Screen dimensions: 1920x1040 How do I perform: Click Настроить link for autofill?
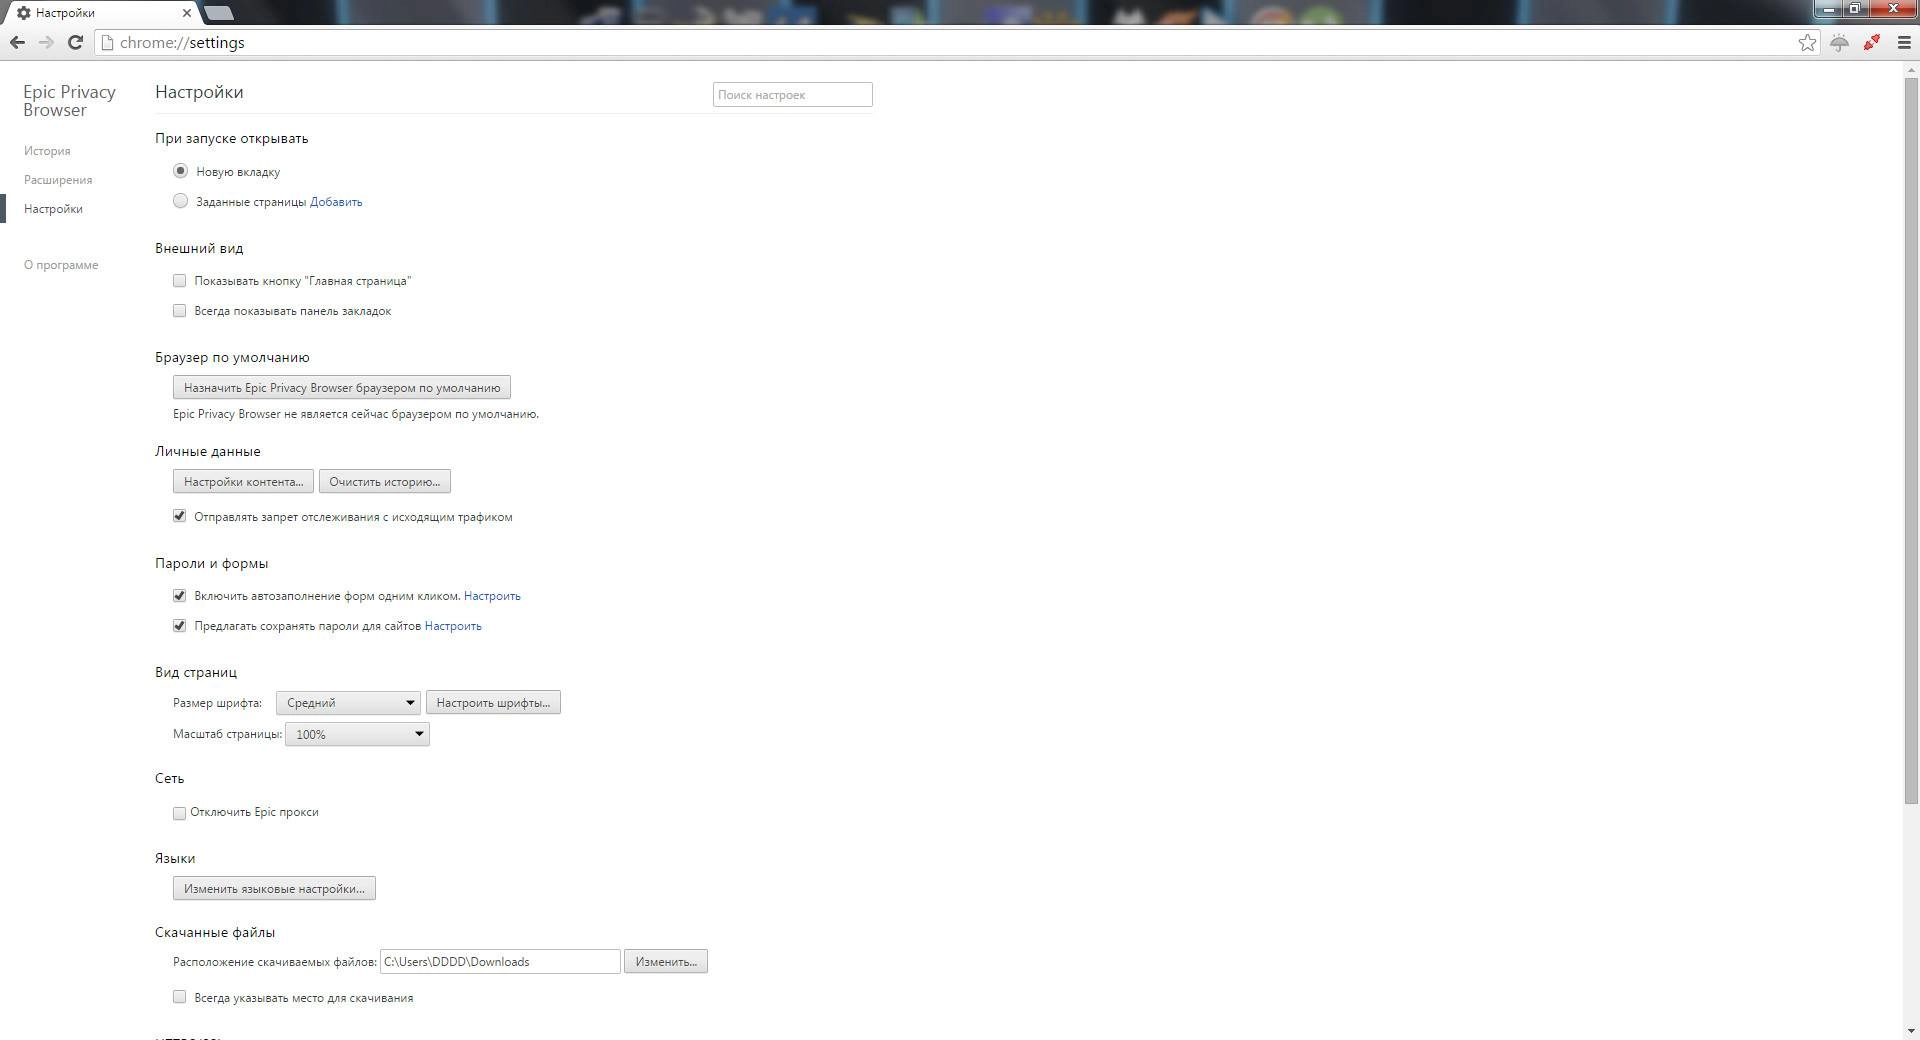(492, 596)
